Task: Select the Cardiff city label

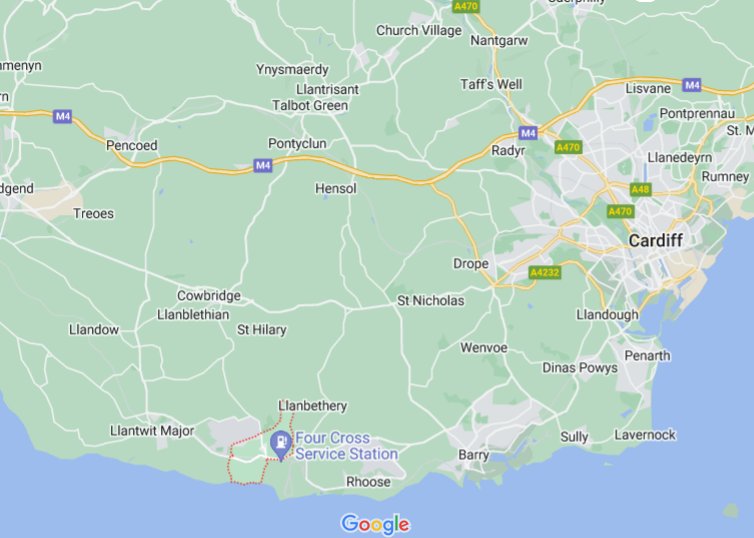Action: pyautogui.click(x=655, y=240)
